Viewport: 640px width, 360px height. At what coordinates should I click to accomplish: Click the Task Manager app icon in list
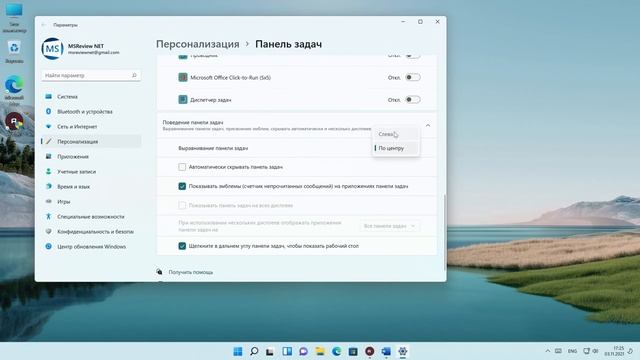pos(183,99)
